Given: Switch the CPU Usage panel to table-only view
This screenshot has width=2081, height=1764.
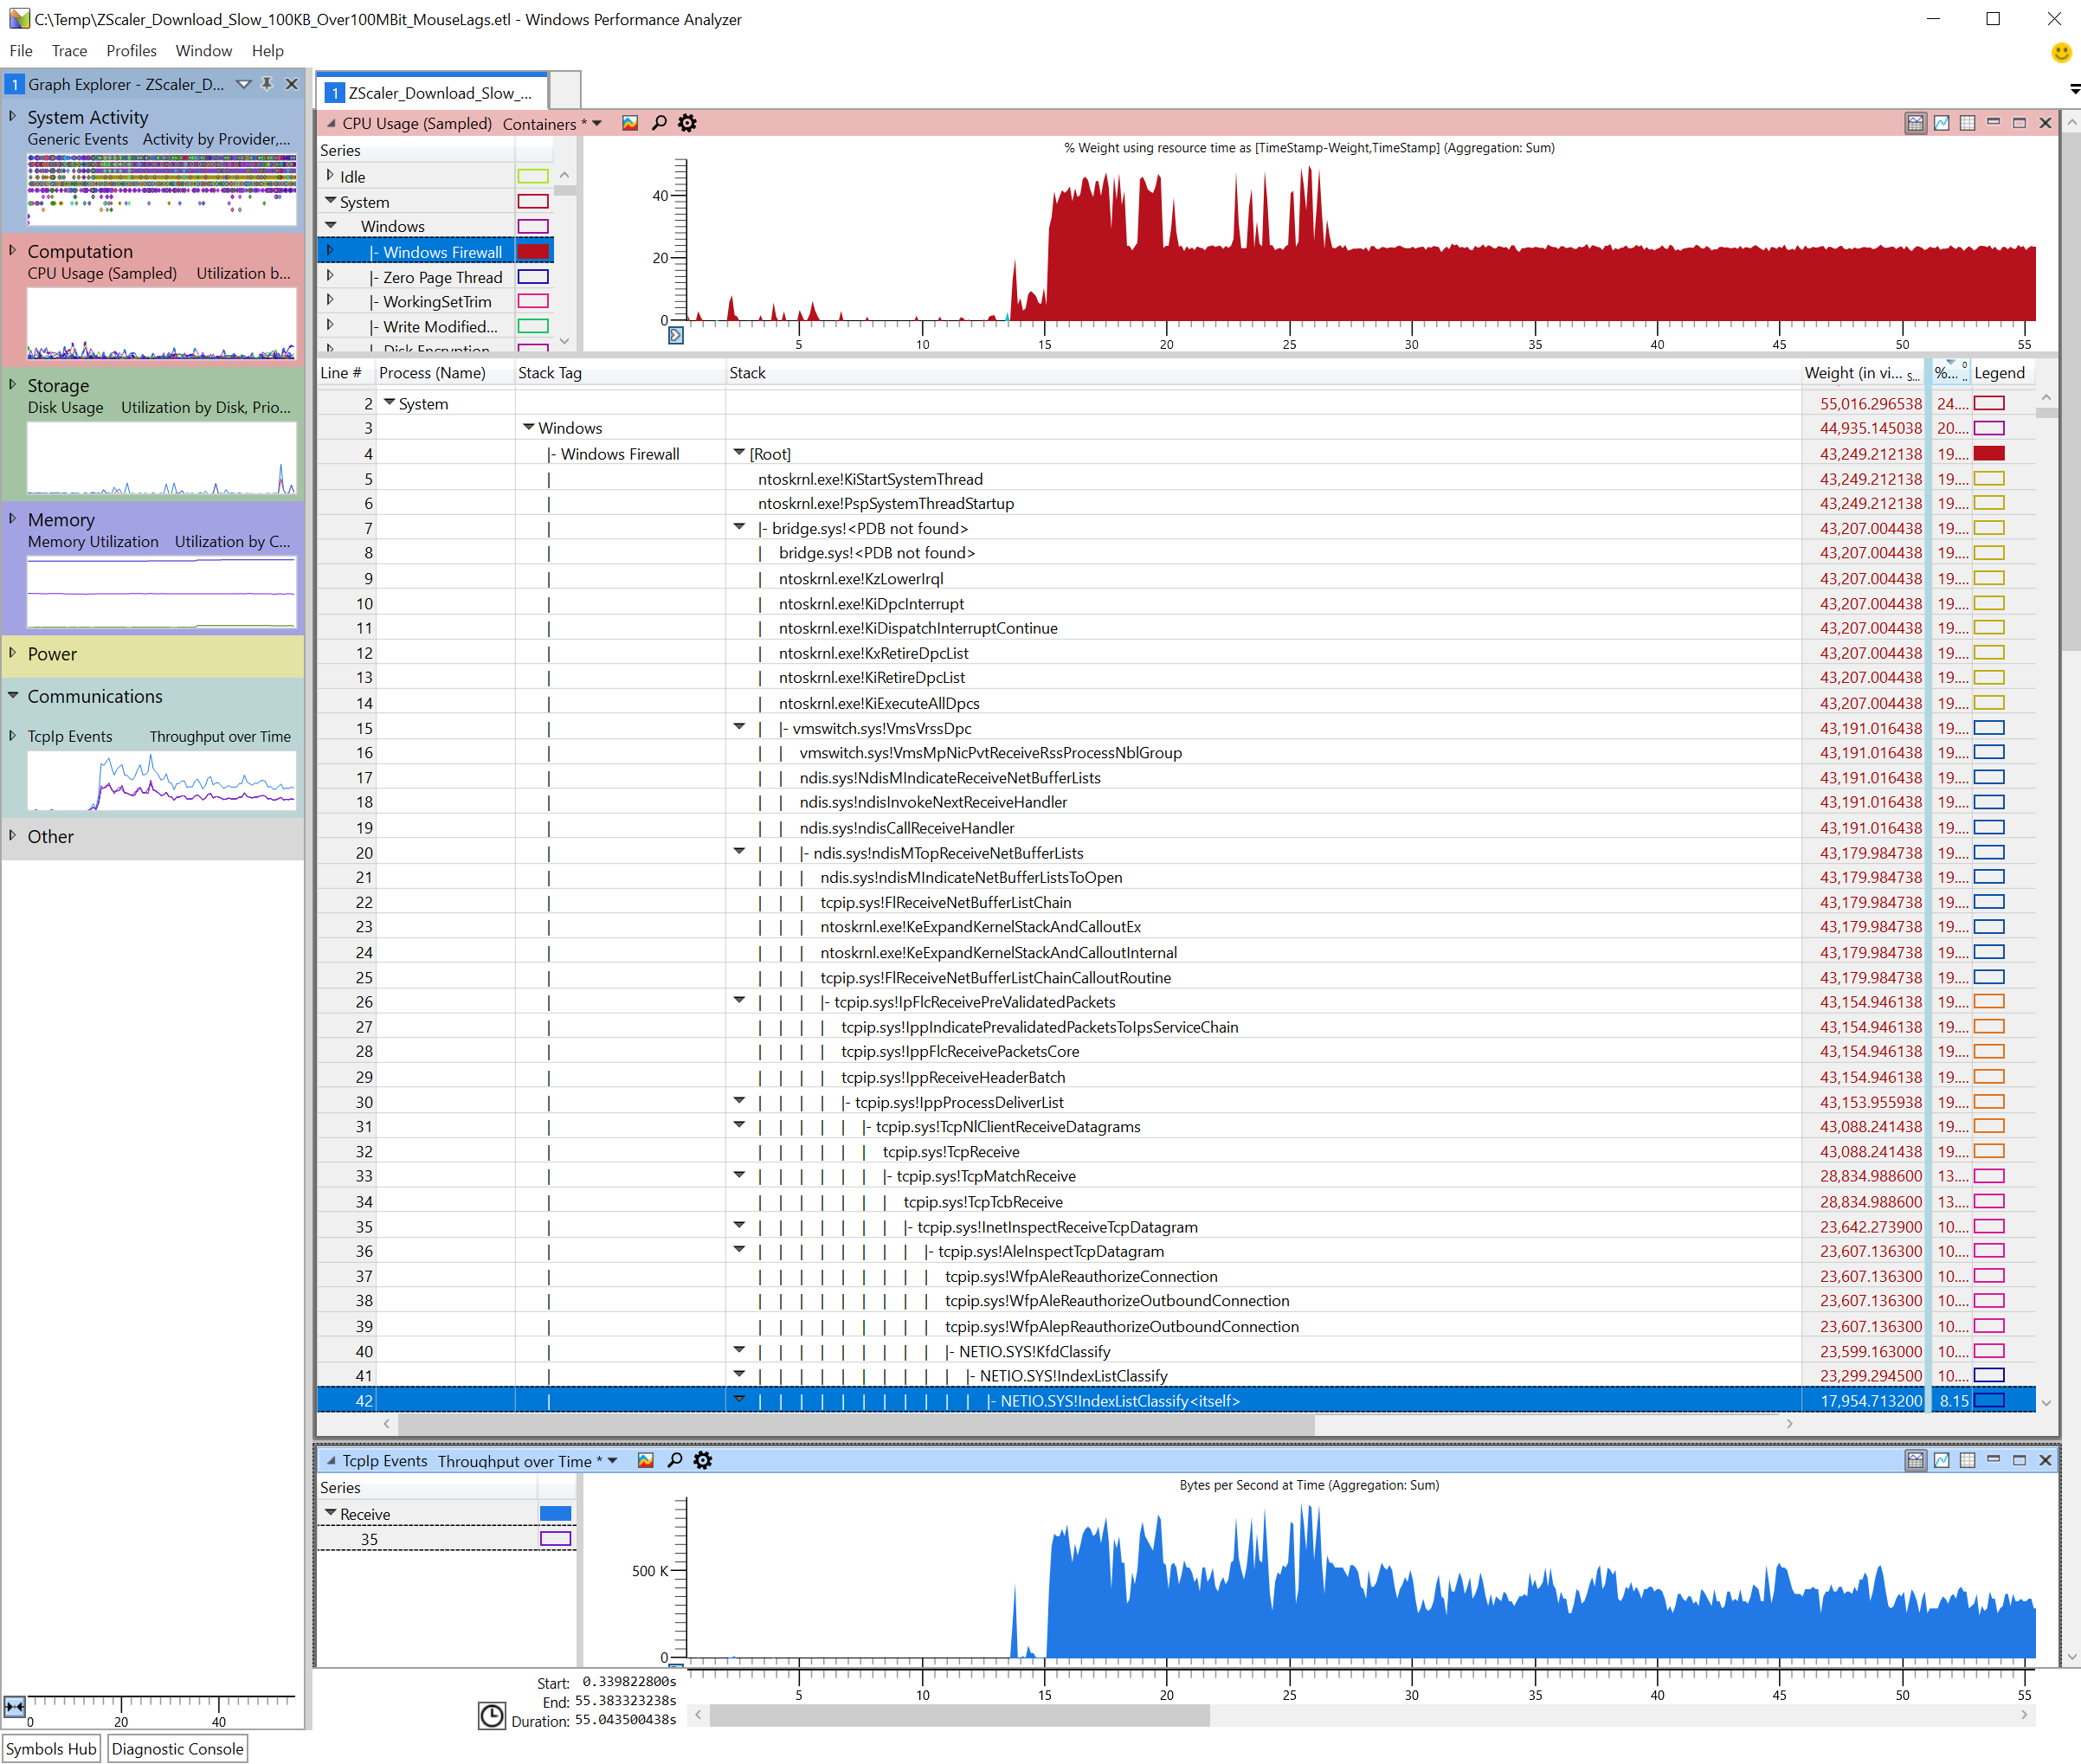Looking at the screenshot, I should 1967,123.
